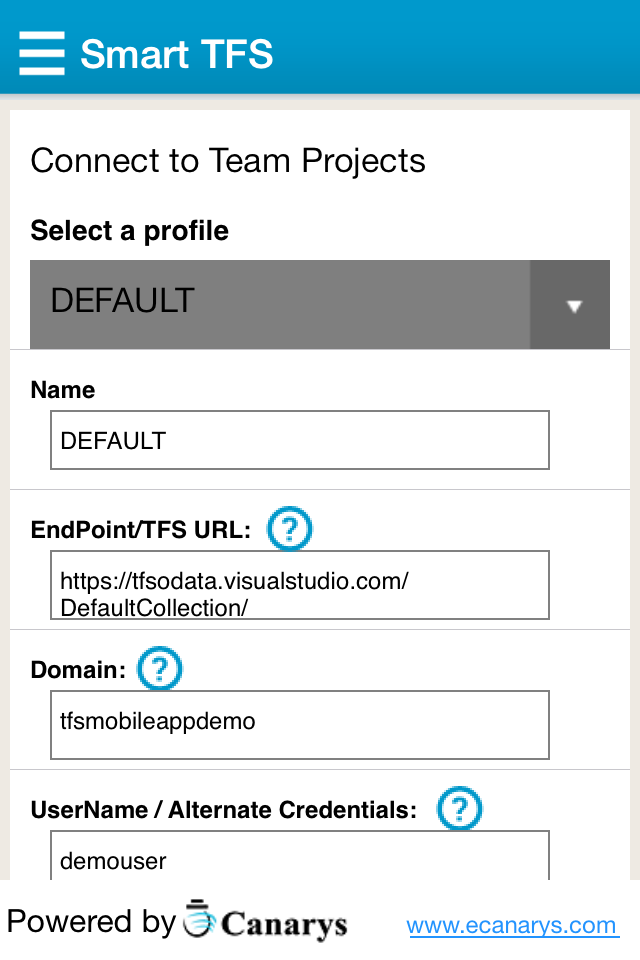Click the EndPoint/TFS URL help icon
Image resolution: width=640 pixels, height=960 pixels.
[290, 528]
